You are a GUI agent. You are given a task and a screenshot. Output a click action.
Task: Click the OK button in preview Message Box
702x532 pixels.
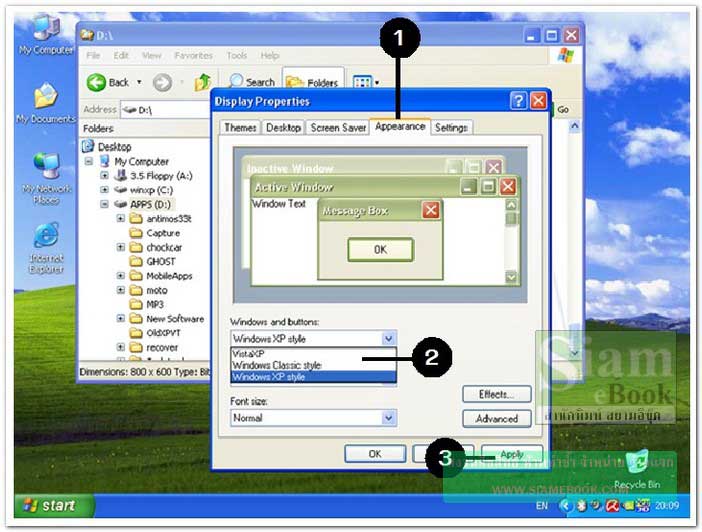click(x=380, y=249)
